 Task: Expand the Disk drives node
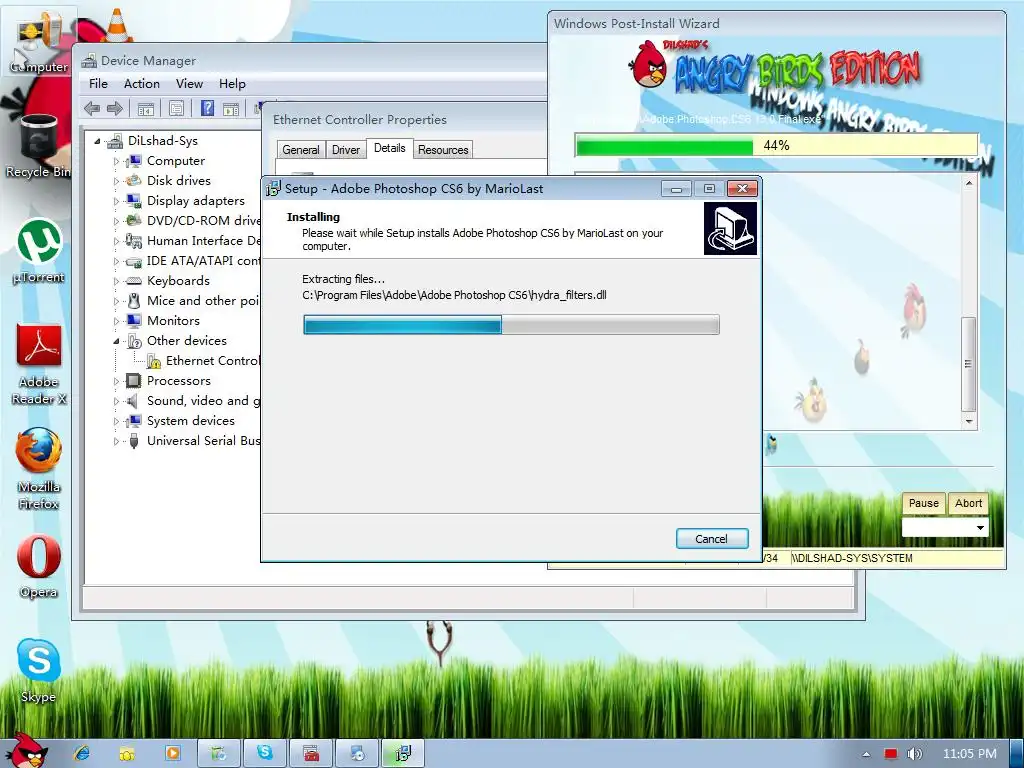[x=116, y=181]
